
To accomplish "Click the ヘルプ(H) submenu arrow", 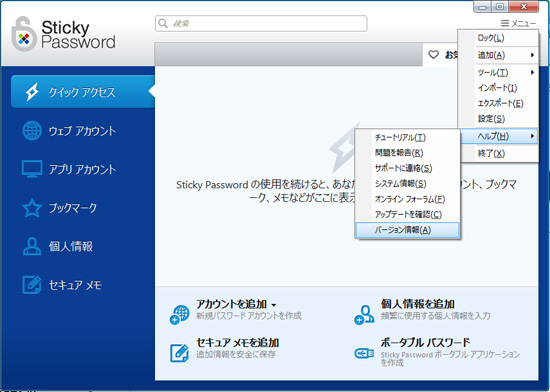I will pyautogui.click(x=532, y=136).
